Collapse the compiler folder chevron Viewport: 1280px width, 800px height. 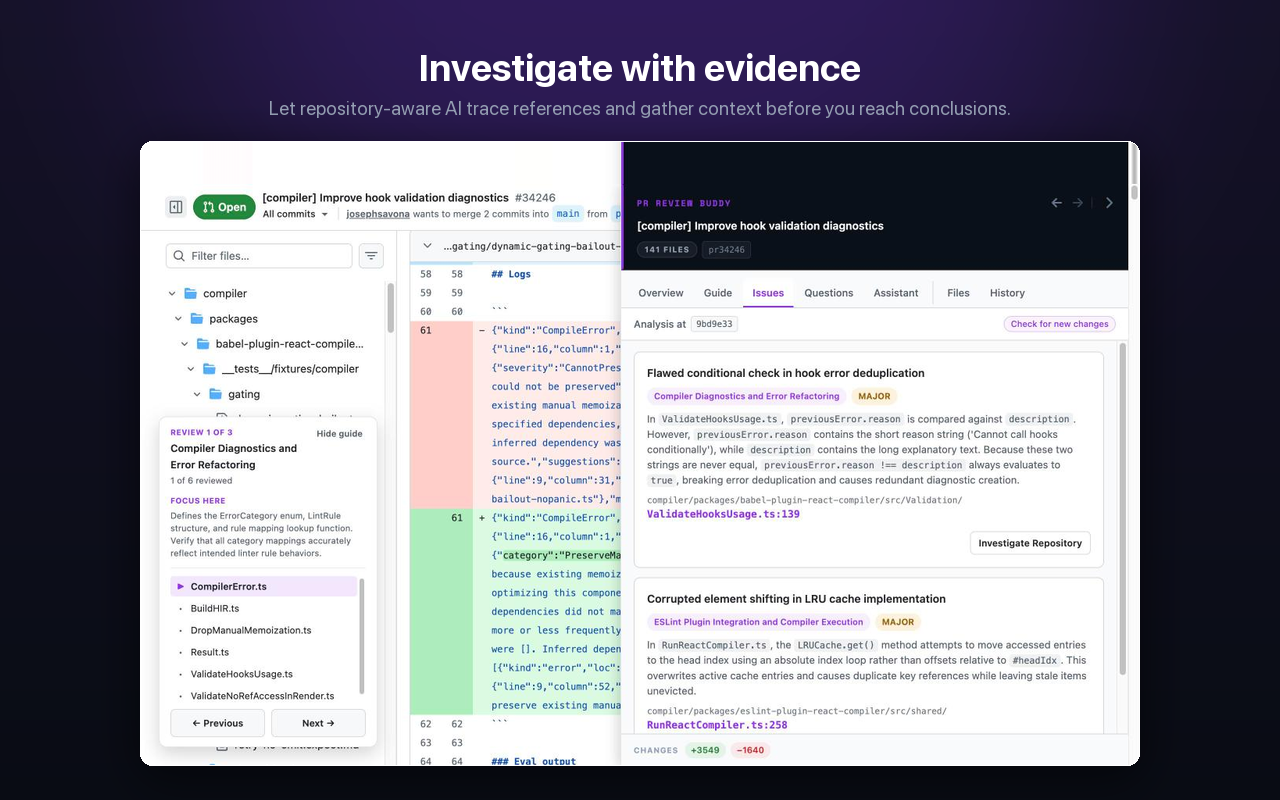tap(172, 294)
